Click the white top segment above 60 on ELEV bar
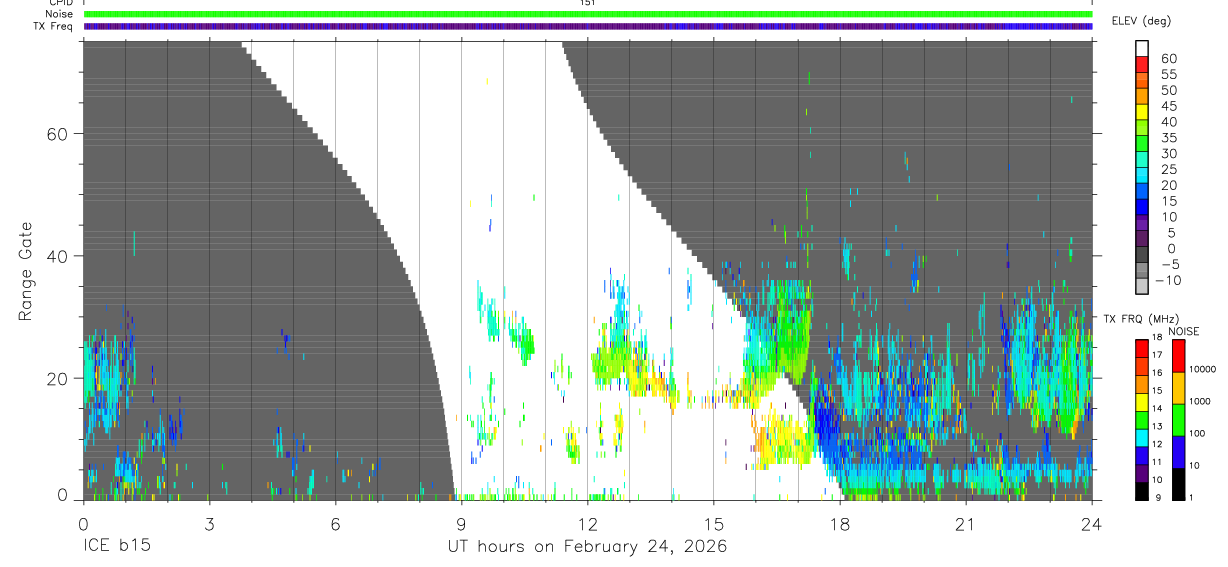Screen dimensions: 1228x567 1142,50
